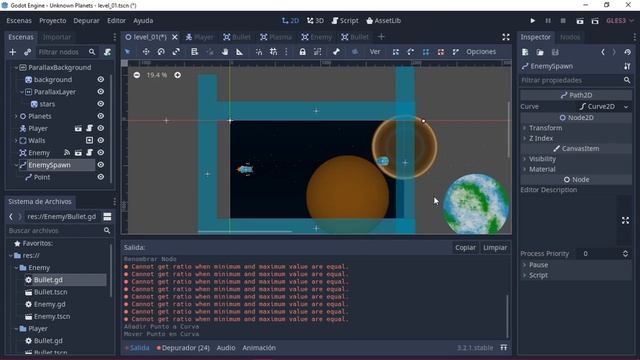The height and width of the screenshot is (360, 640).
Task: Click the Filtrar nodos search field
Action: (x=67, y=52)
